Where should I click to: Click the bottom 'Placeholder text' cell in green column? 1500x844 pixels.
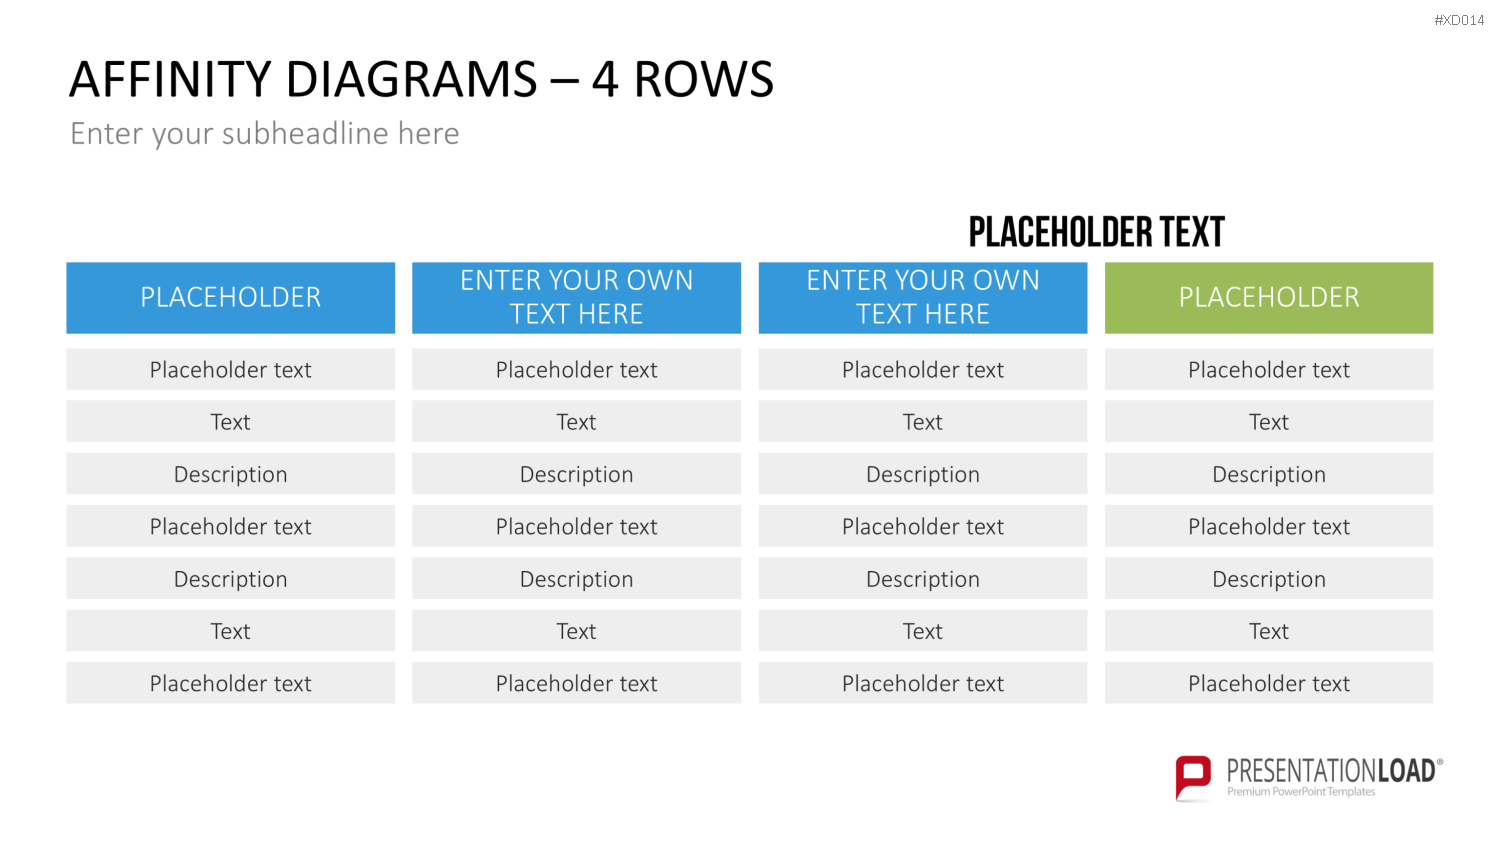tap(1269, 683)
